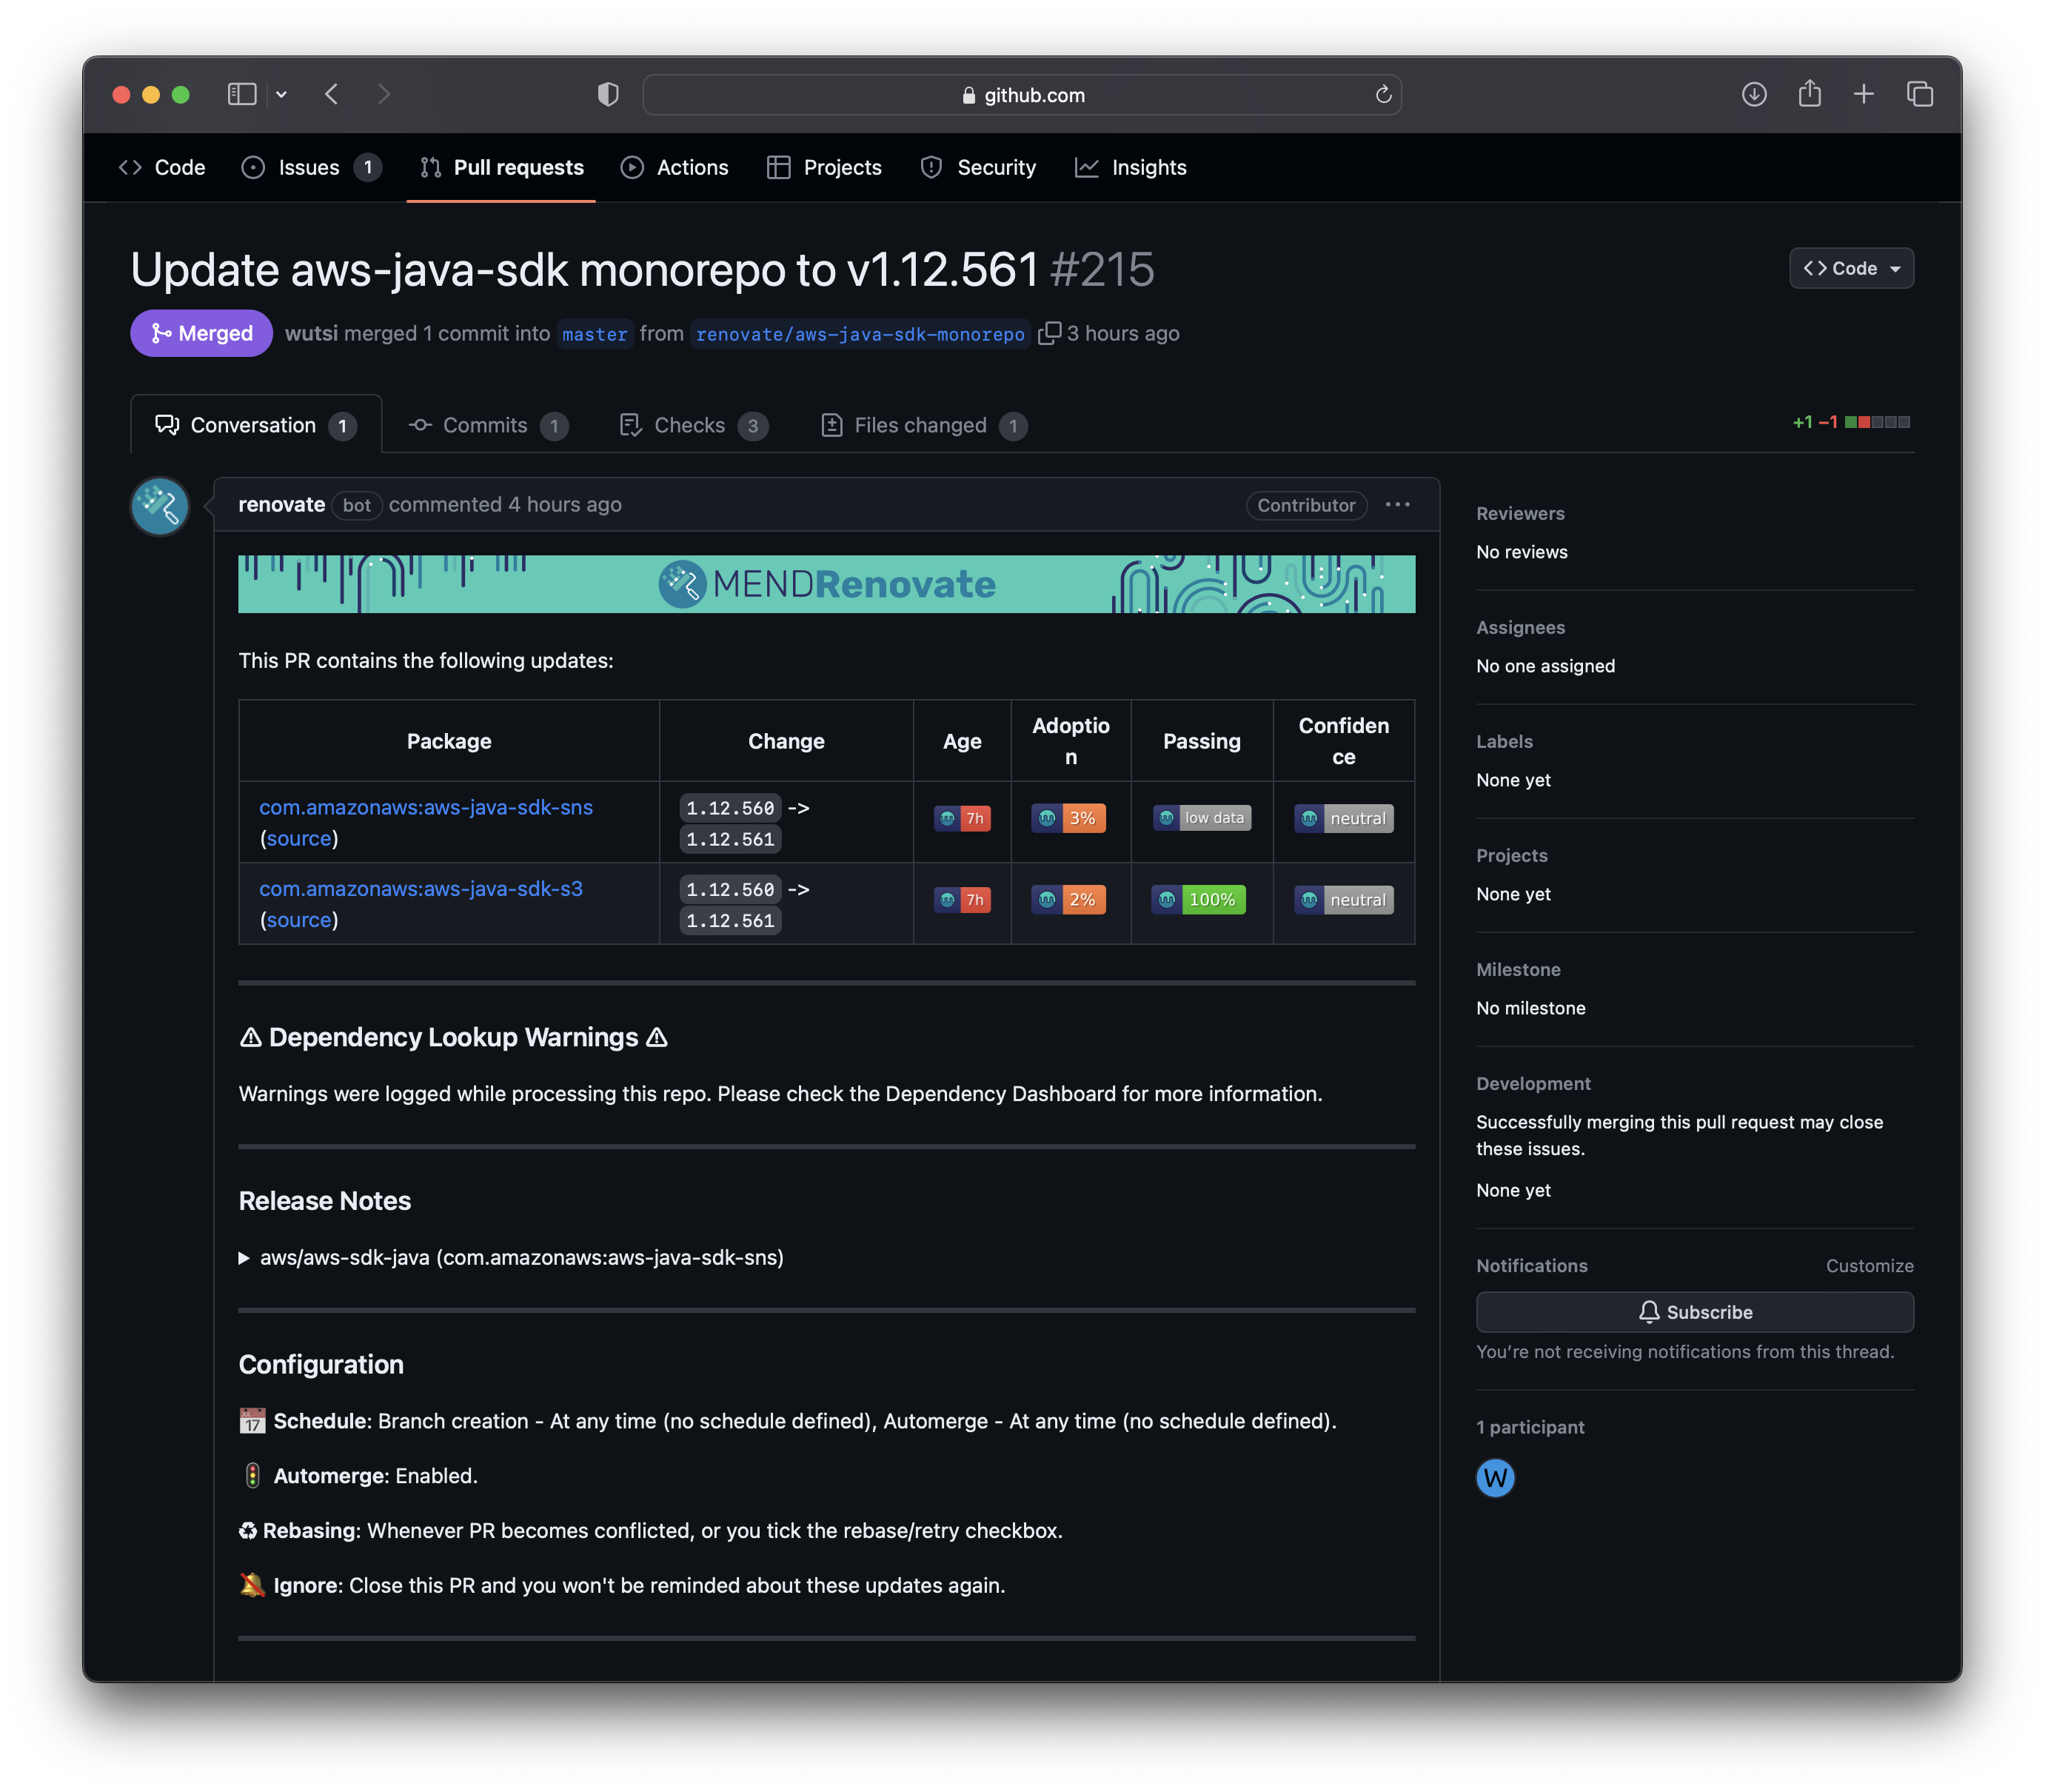Image resolution: width=2045 pixels, height=1792 pixels.
Task: Click the renovate bot avatar
Action: coord(160,506)
